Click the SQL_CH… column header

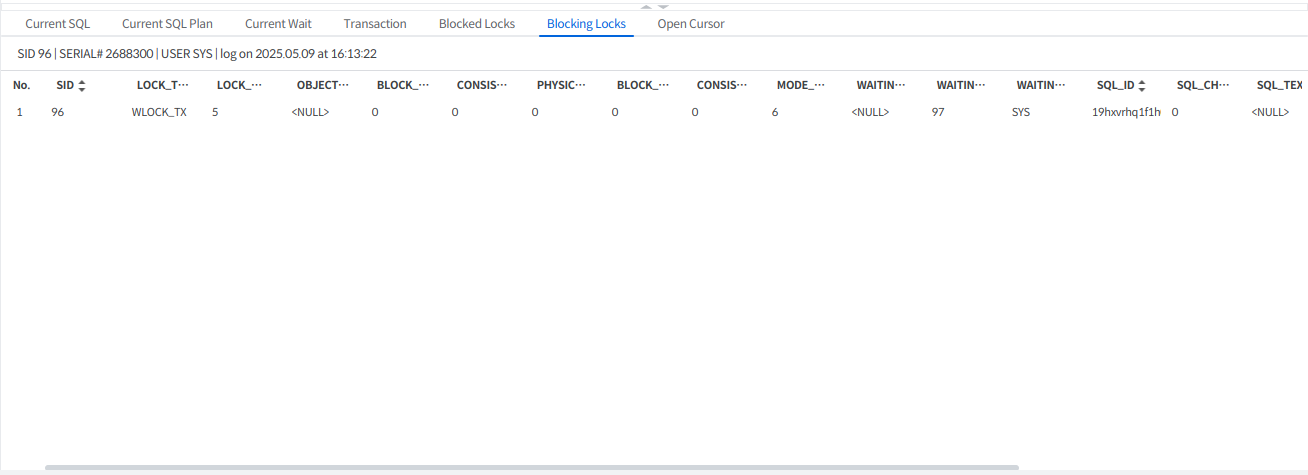(x=1202, y=86)
